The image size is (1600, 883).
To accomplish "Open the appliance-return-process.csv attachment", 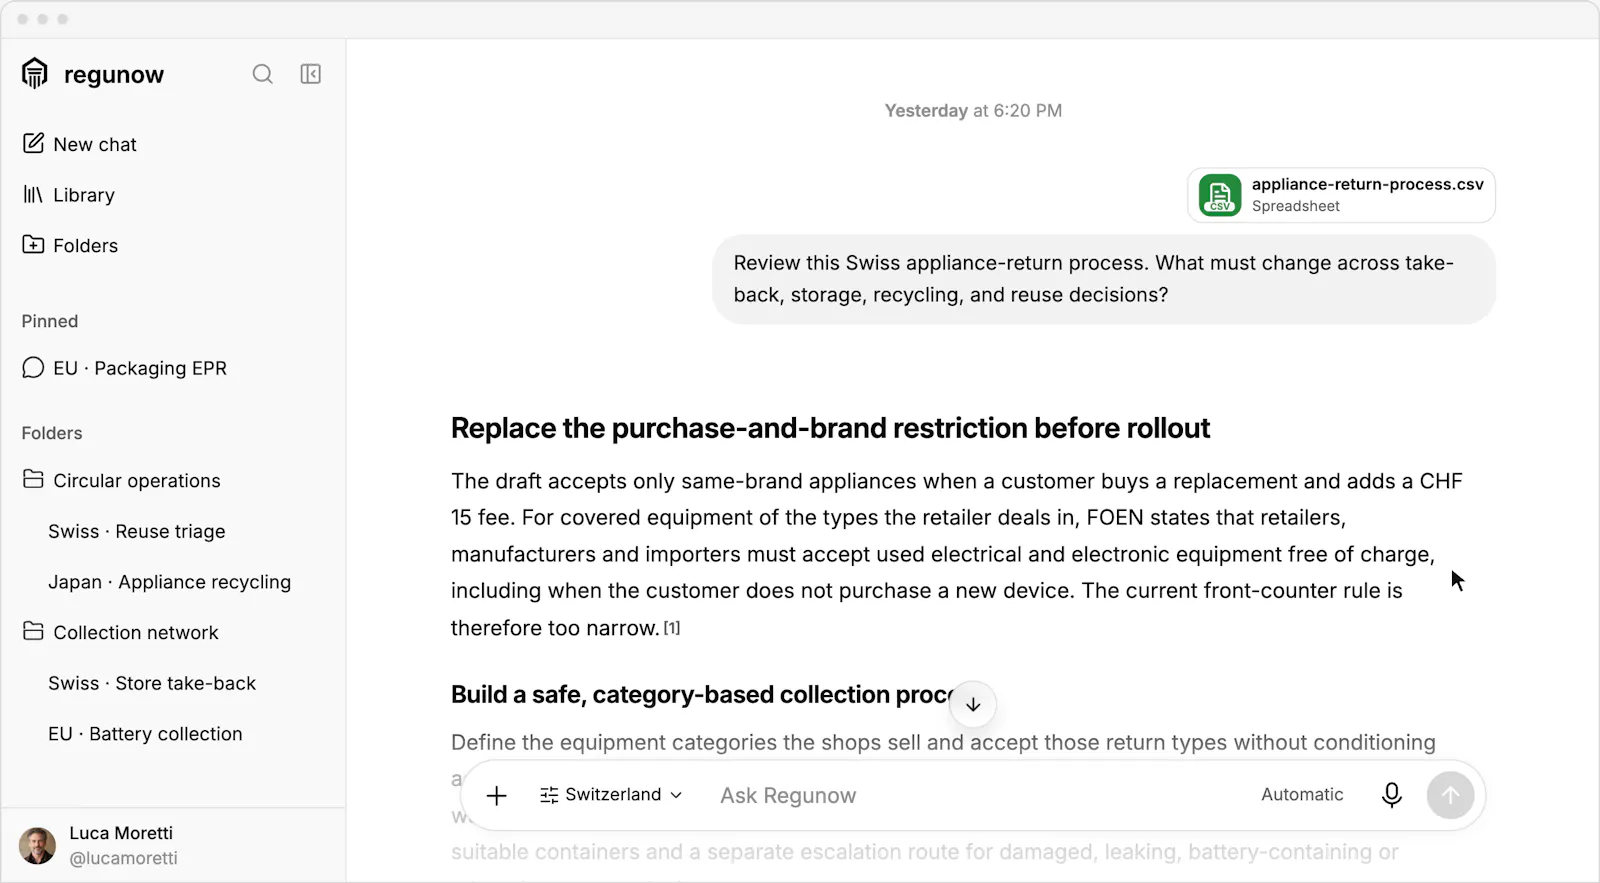I will pyautogui.click(x=1341, y=195).
